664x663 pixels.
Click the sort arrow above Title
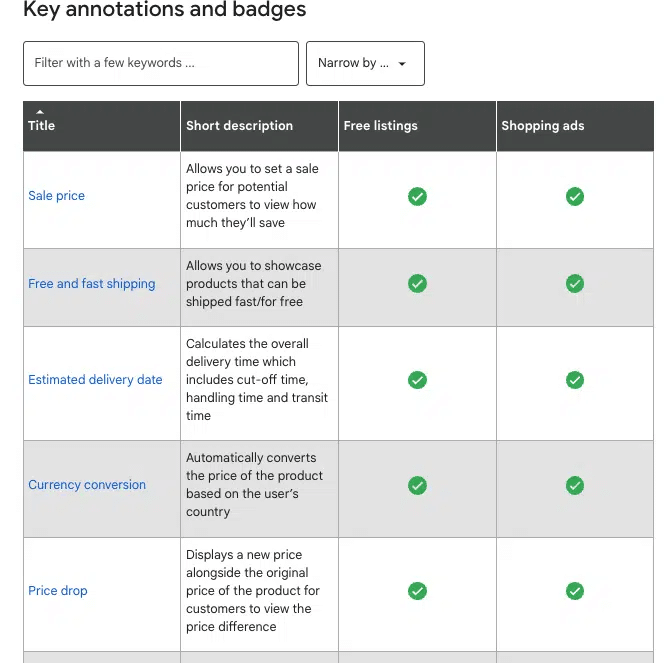40,111
